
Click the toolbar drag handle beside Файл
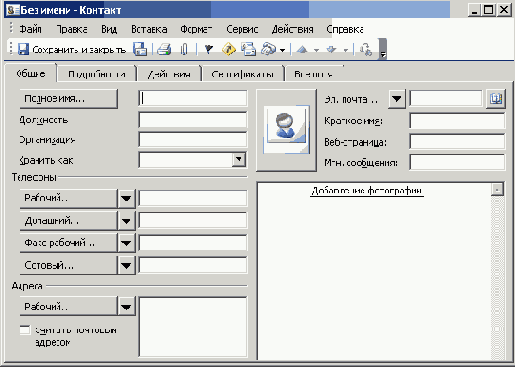click(x=11, y=28)
